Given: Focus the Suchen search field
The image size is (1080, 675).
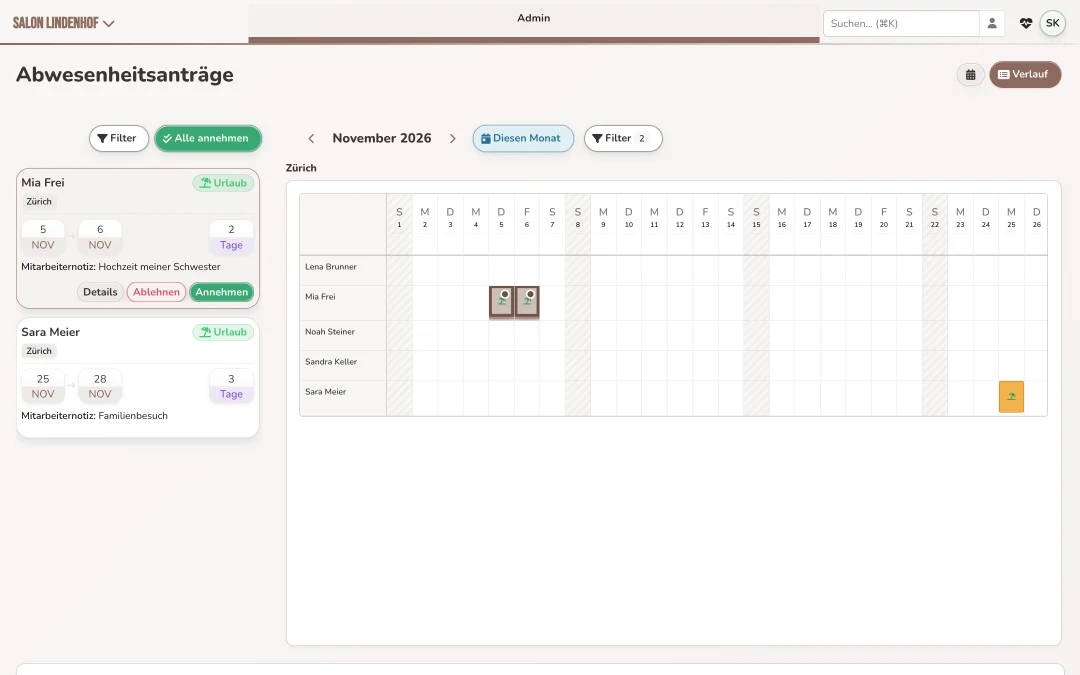Looking at the screenshot, I should point(901,23).
